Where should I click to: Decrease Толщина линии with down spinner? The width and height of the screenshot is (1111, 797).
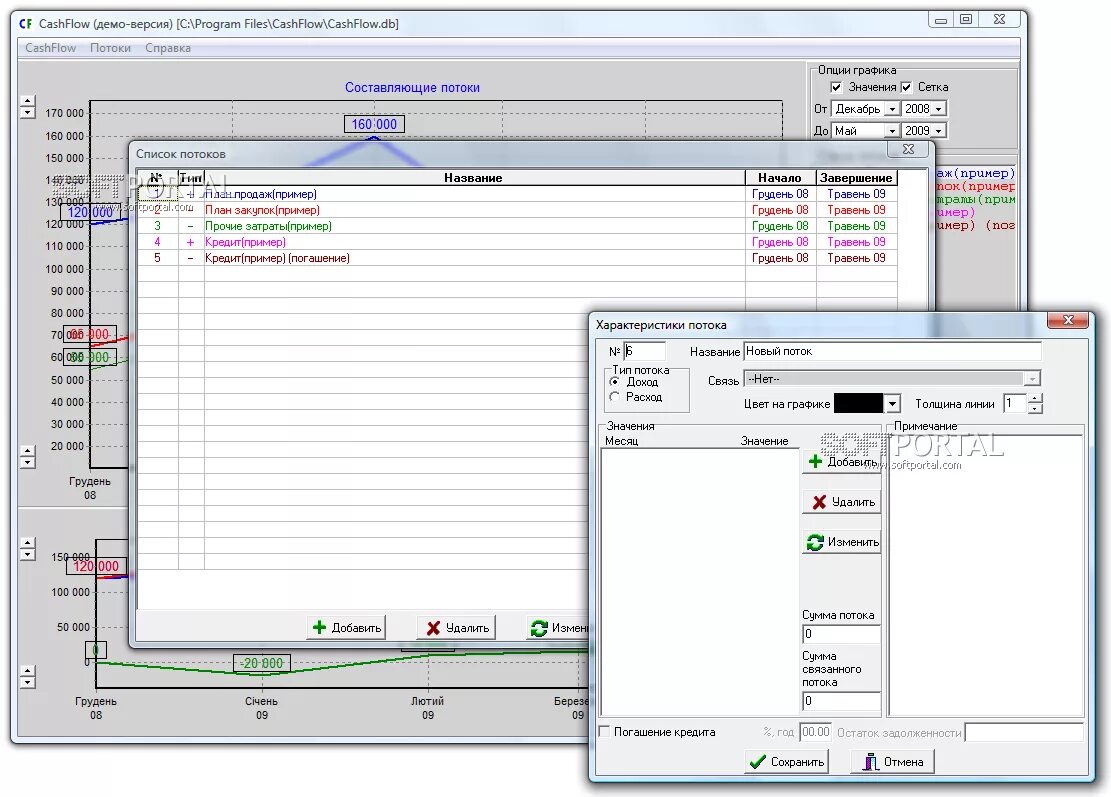coord(1035,409)
